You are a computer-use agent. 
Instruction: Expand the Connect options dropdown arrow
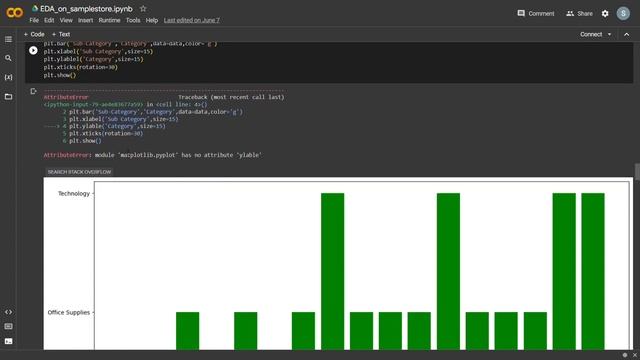click(x=609, y=35)
